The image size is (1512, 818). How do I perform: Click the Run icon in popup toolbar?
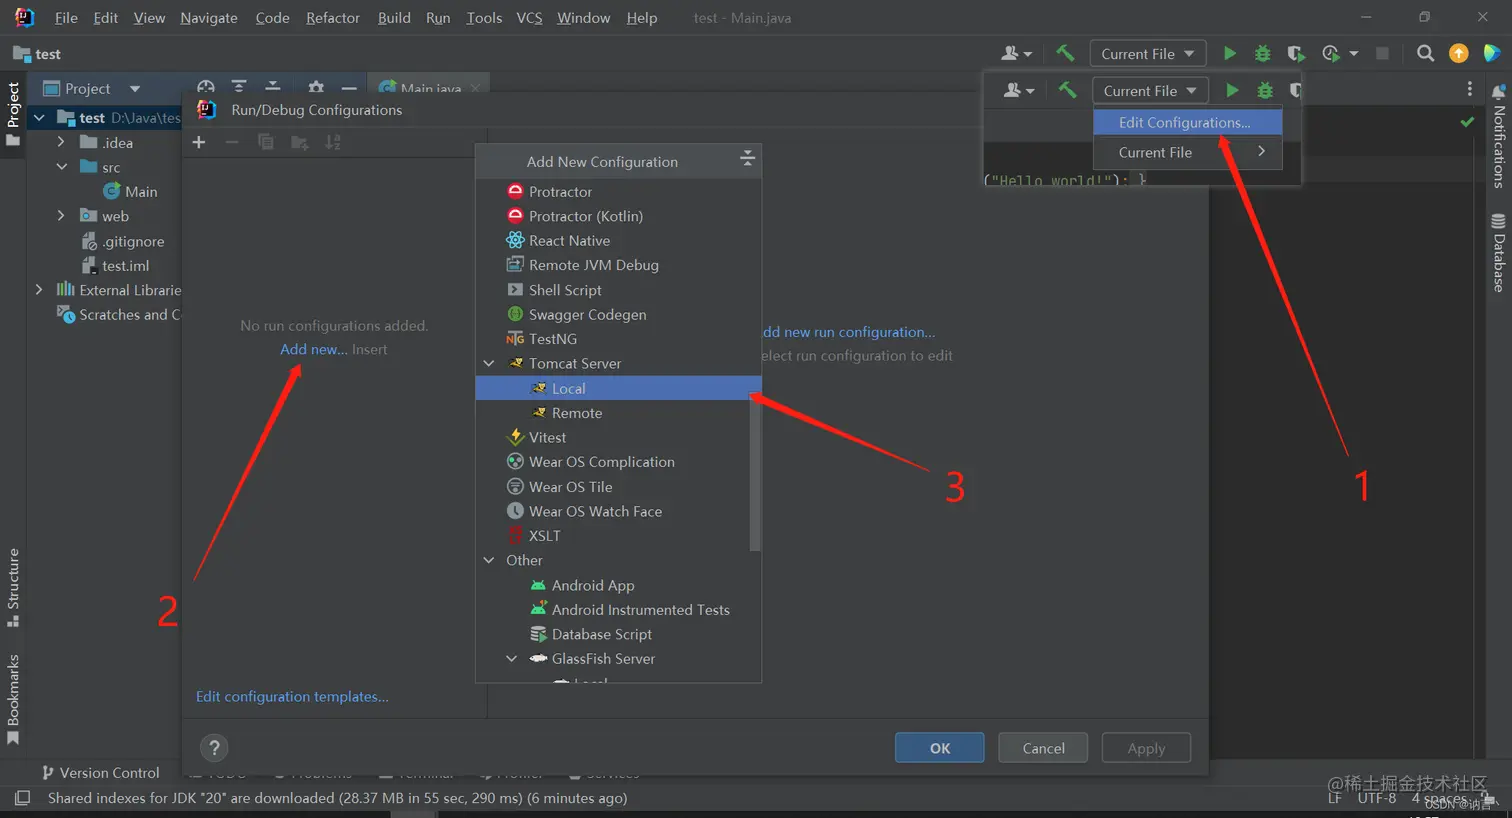click(x=1232, y=90)
